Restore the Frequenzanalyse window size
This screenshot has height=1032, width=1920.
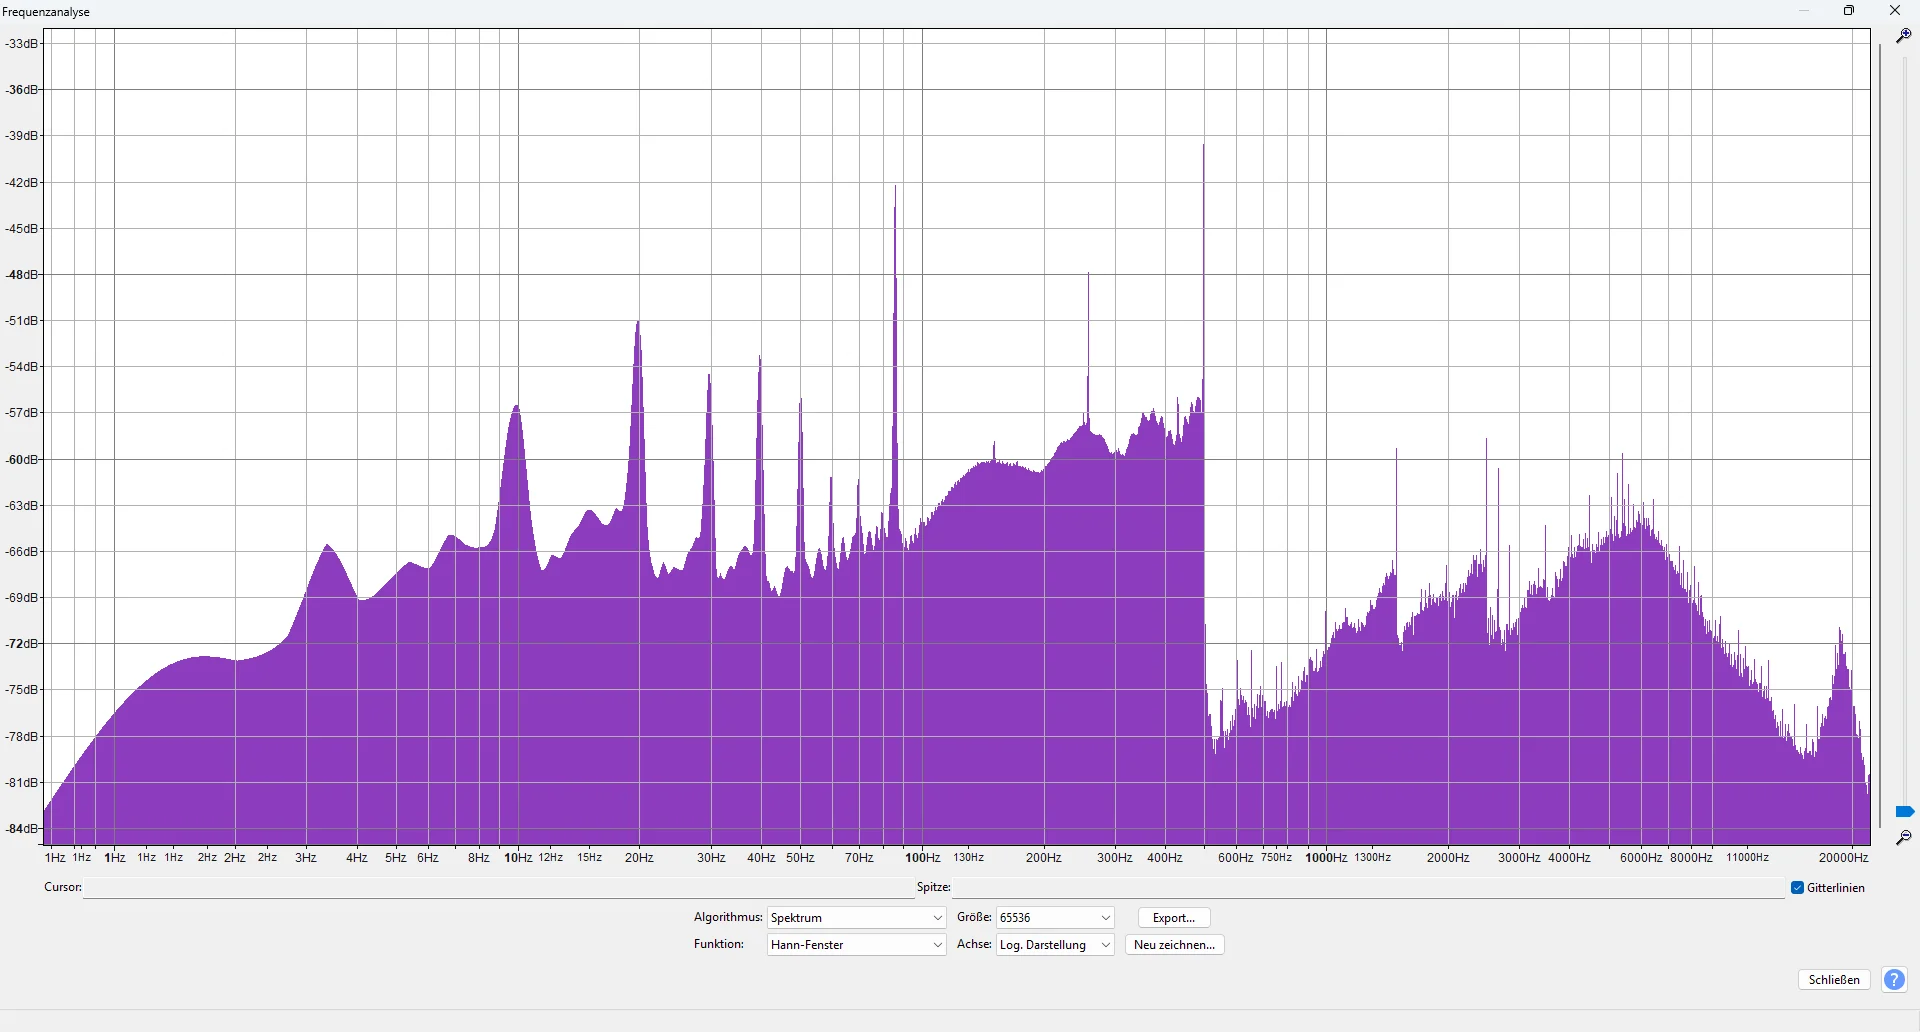pos(1849,11)
